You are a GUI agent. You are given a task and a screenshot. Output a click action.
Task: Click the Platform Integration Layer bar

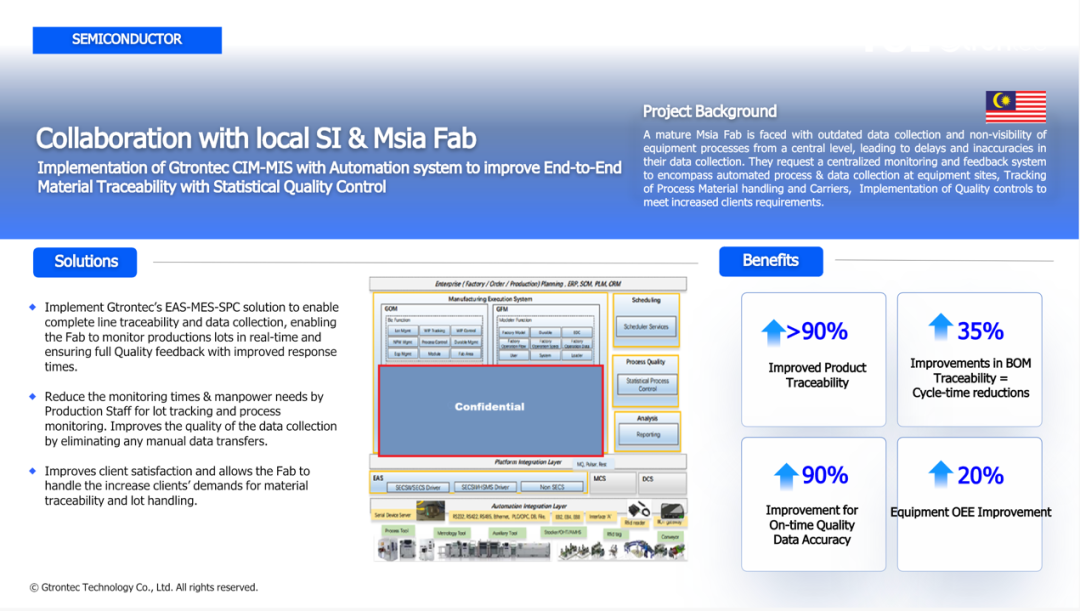528,463
